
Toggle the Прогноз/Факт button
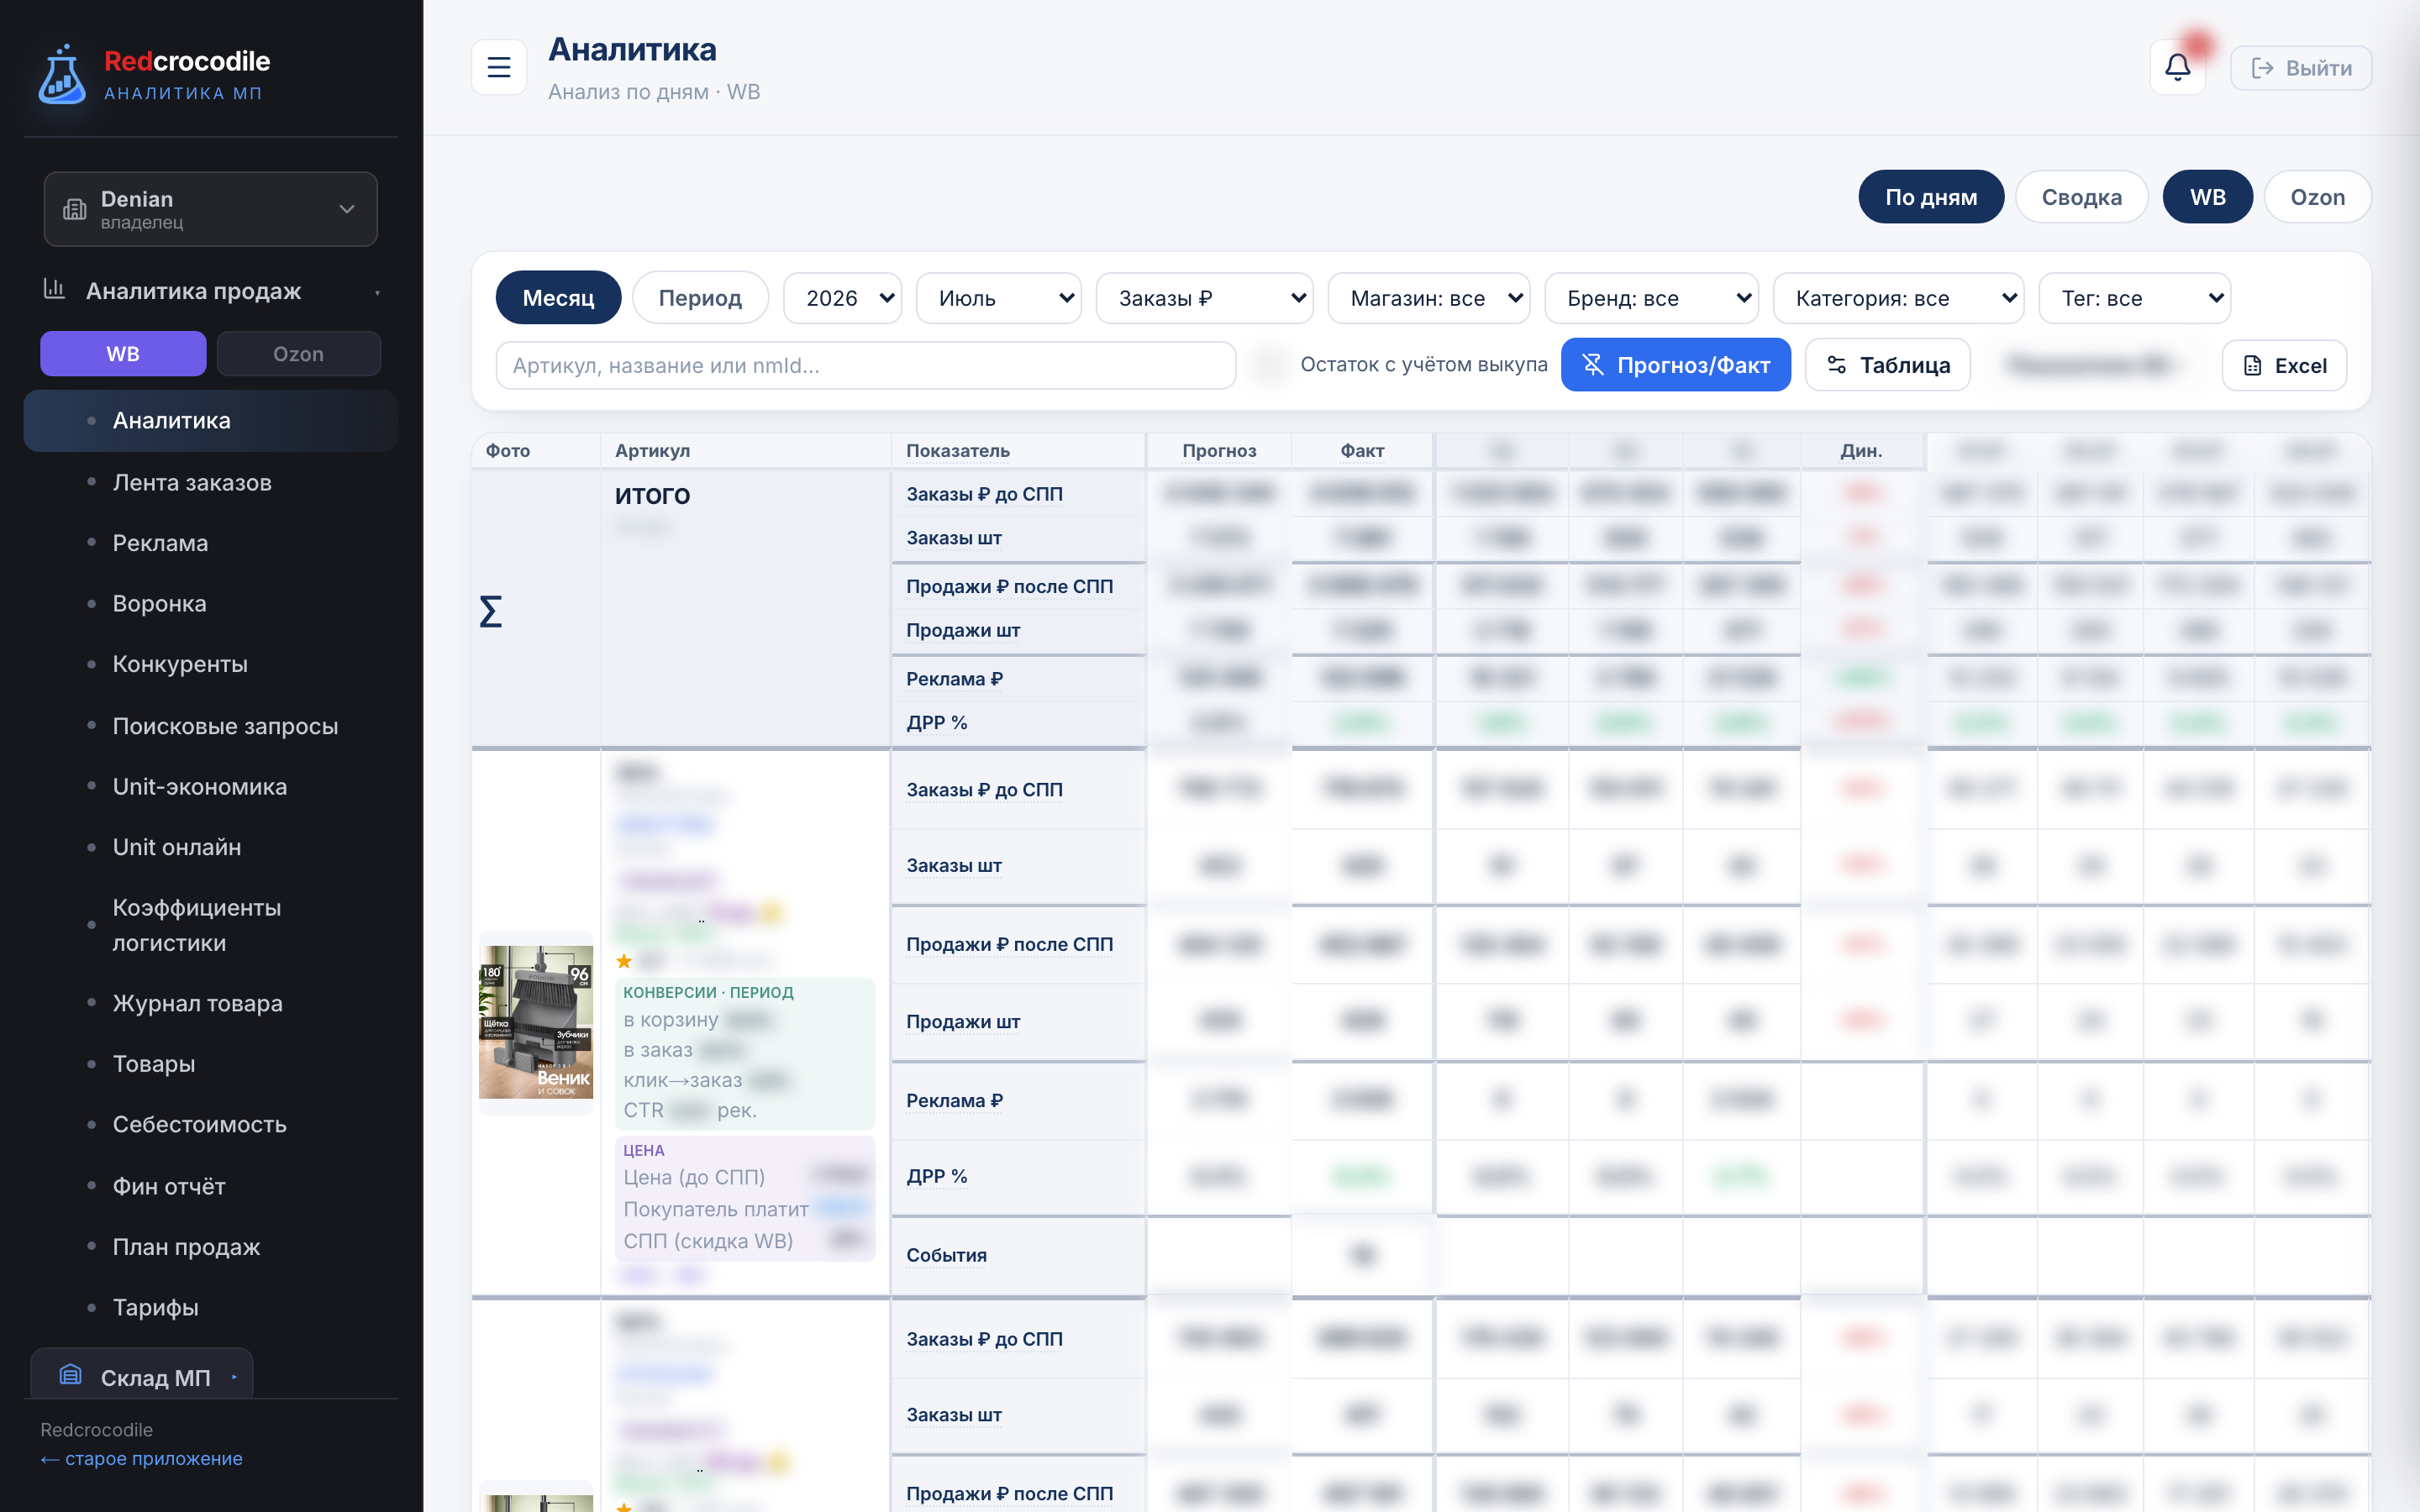point(1675,365)
